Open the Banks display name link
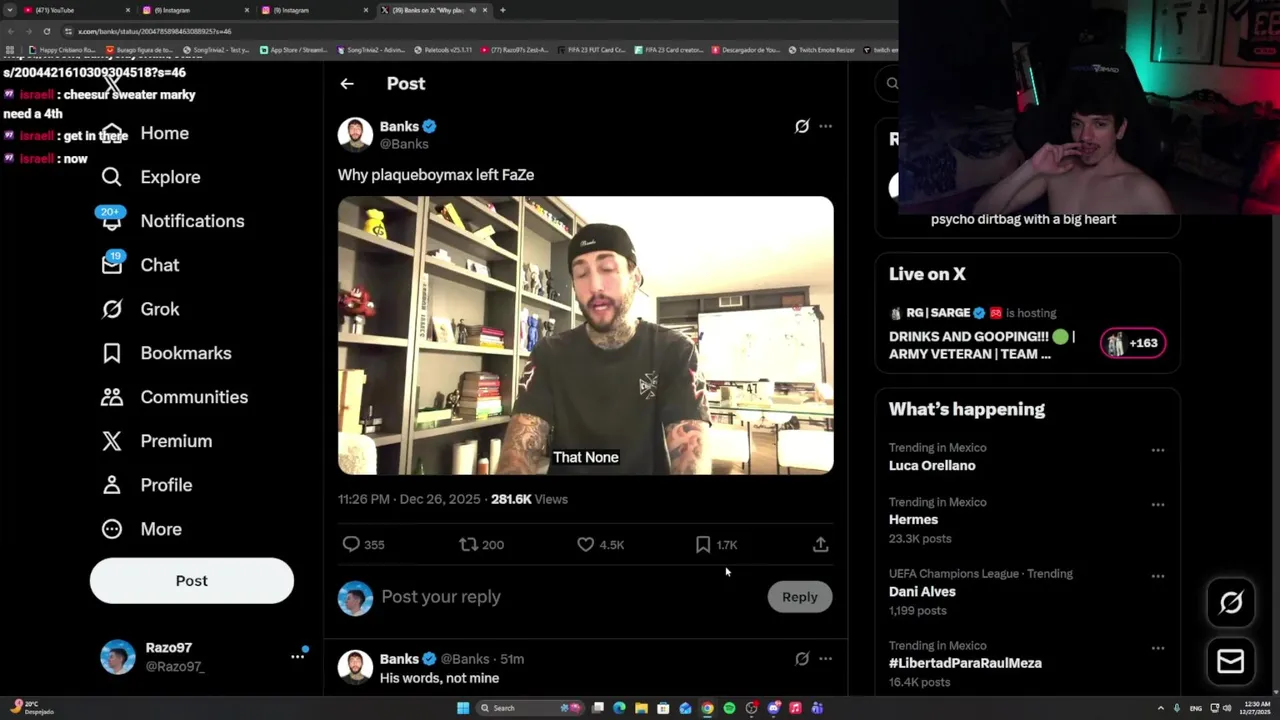 pyautogui.click(x=399, y=126)
